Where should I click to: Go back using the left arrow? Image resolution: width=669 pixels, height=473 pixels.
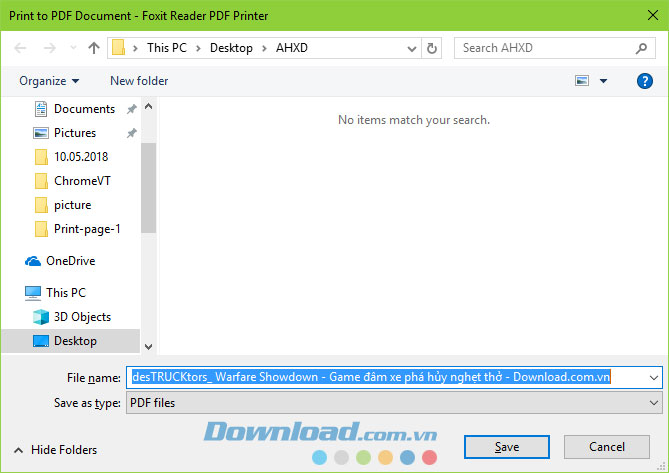pos(20,48)
